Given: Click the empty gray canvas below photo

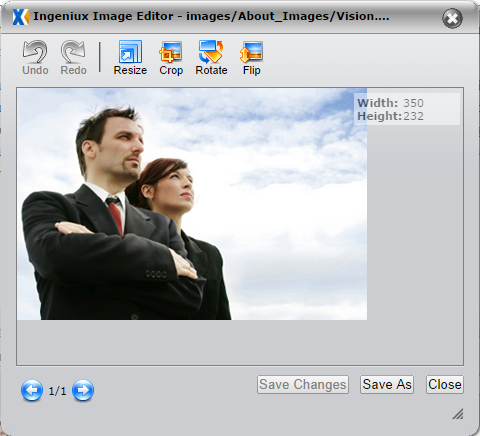Looking at the screenshot, I should tap(240, 342).
